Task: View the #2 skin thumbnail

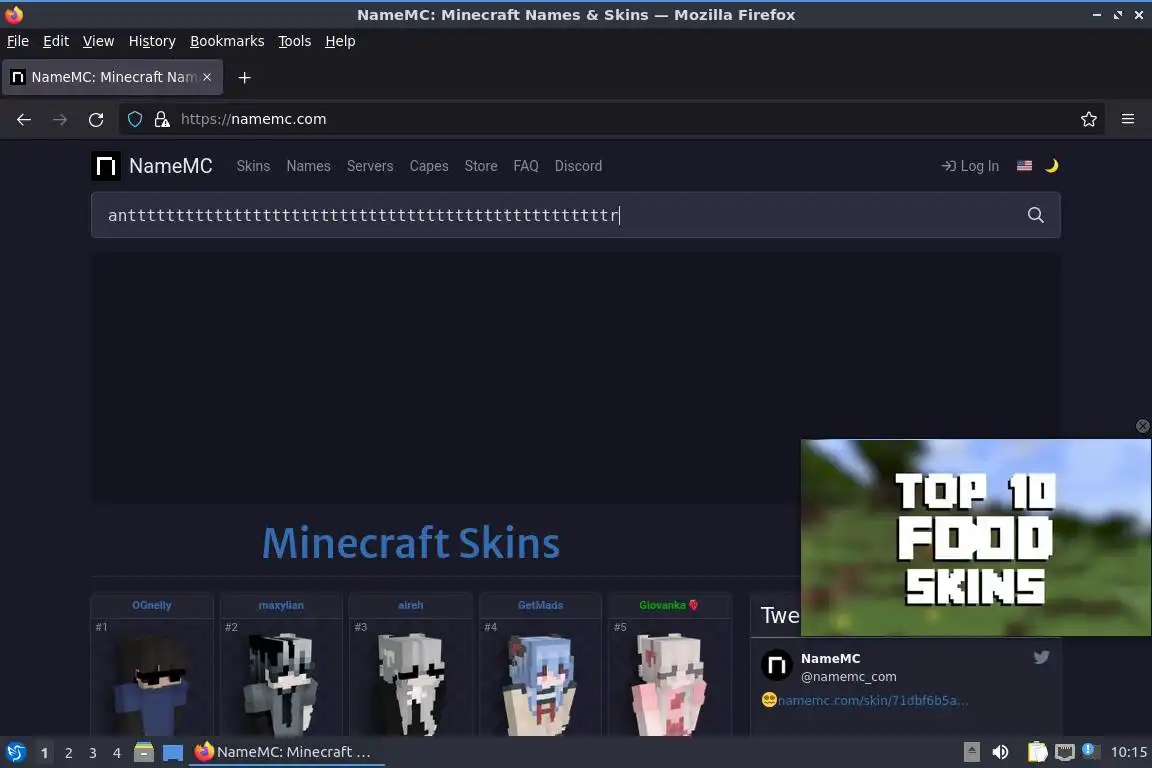Action: [281, 680]
